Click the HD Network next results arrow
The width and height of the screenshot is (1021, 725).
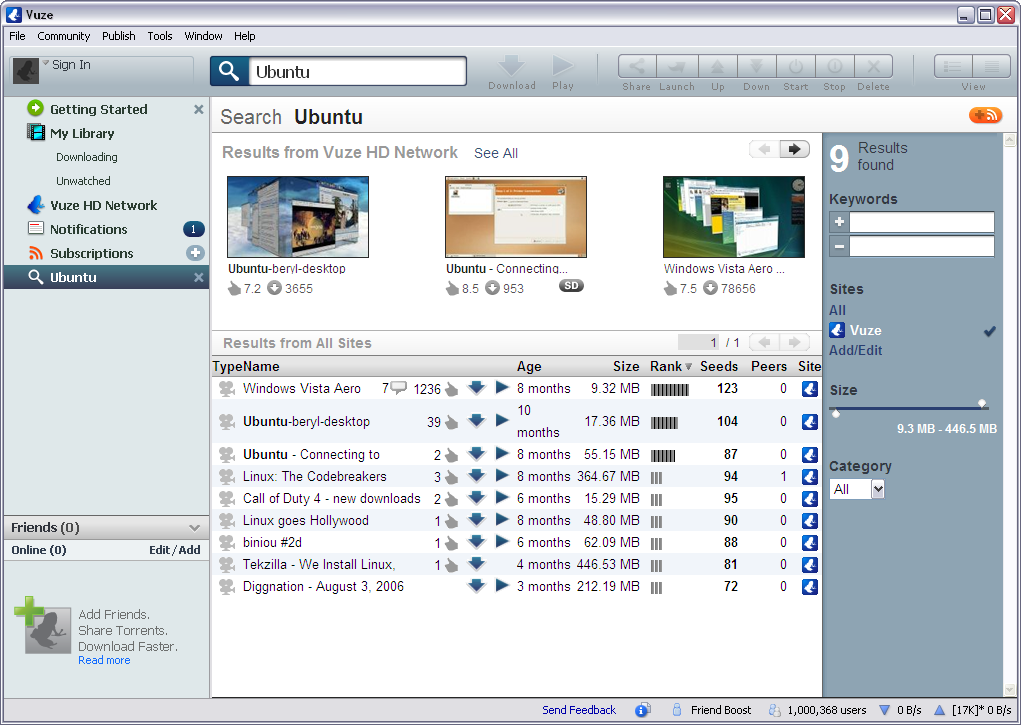point(794,149)
